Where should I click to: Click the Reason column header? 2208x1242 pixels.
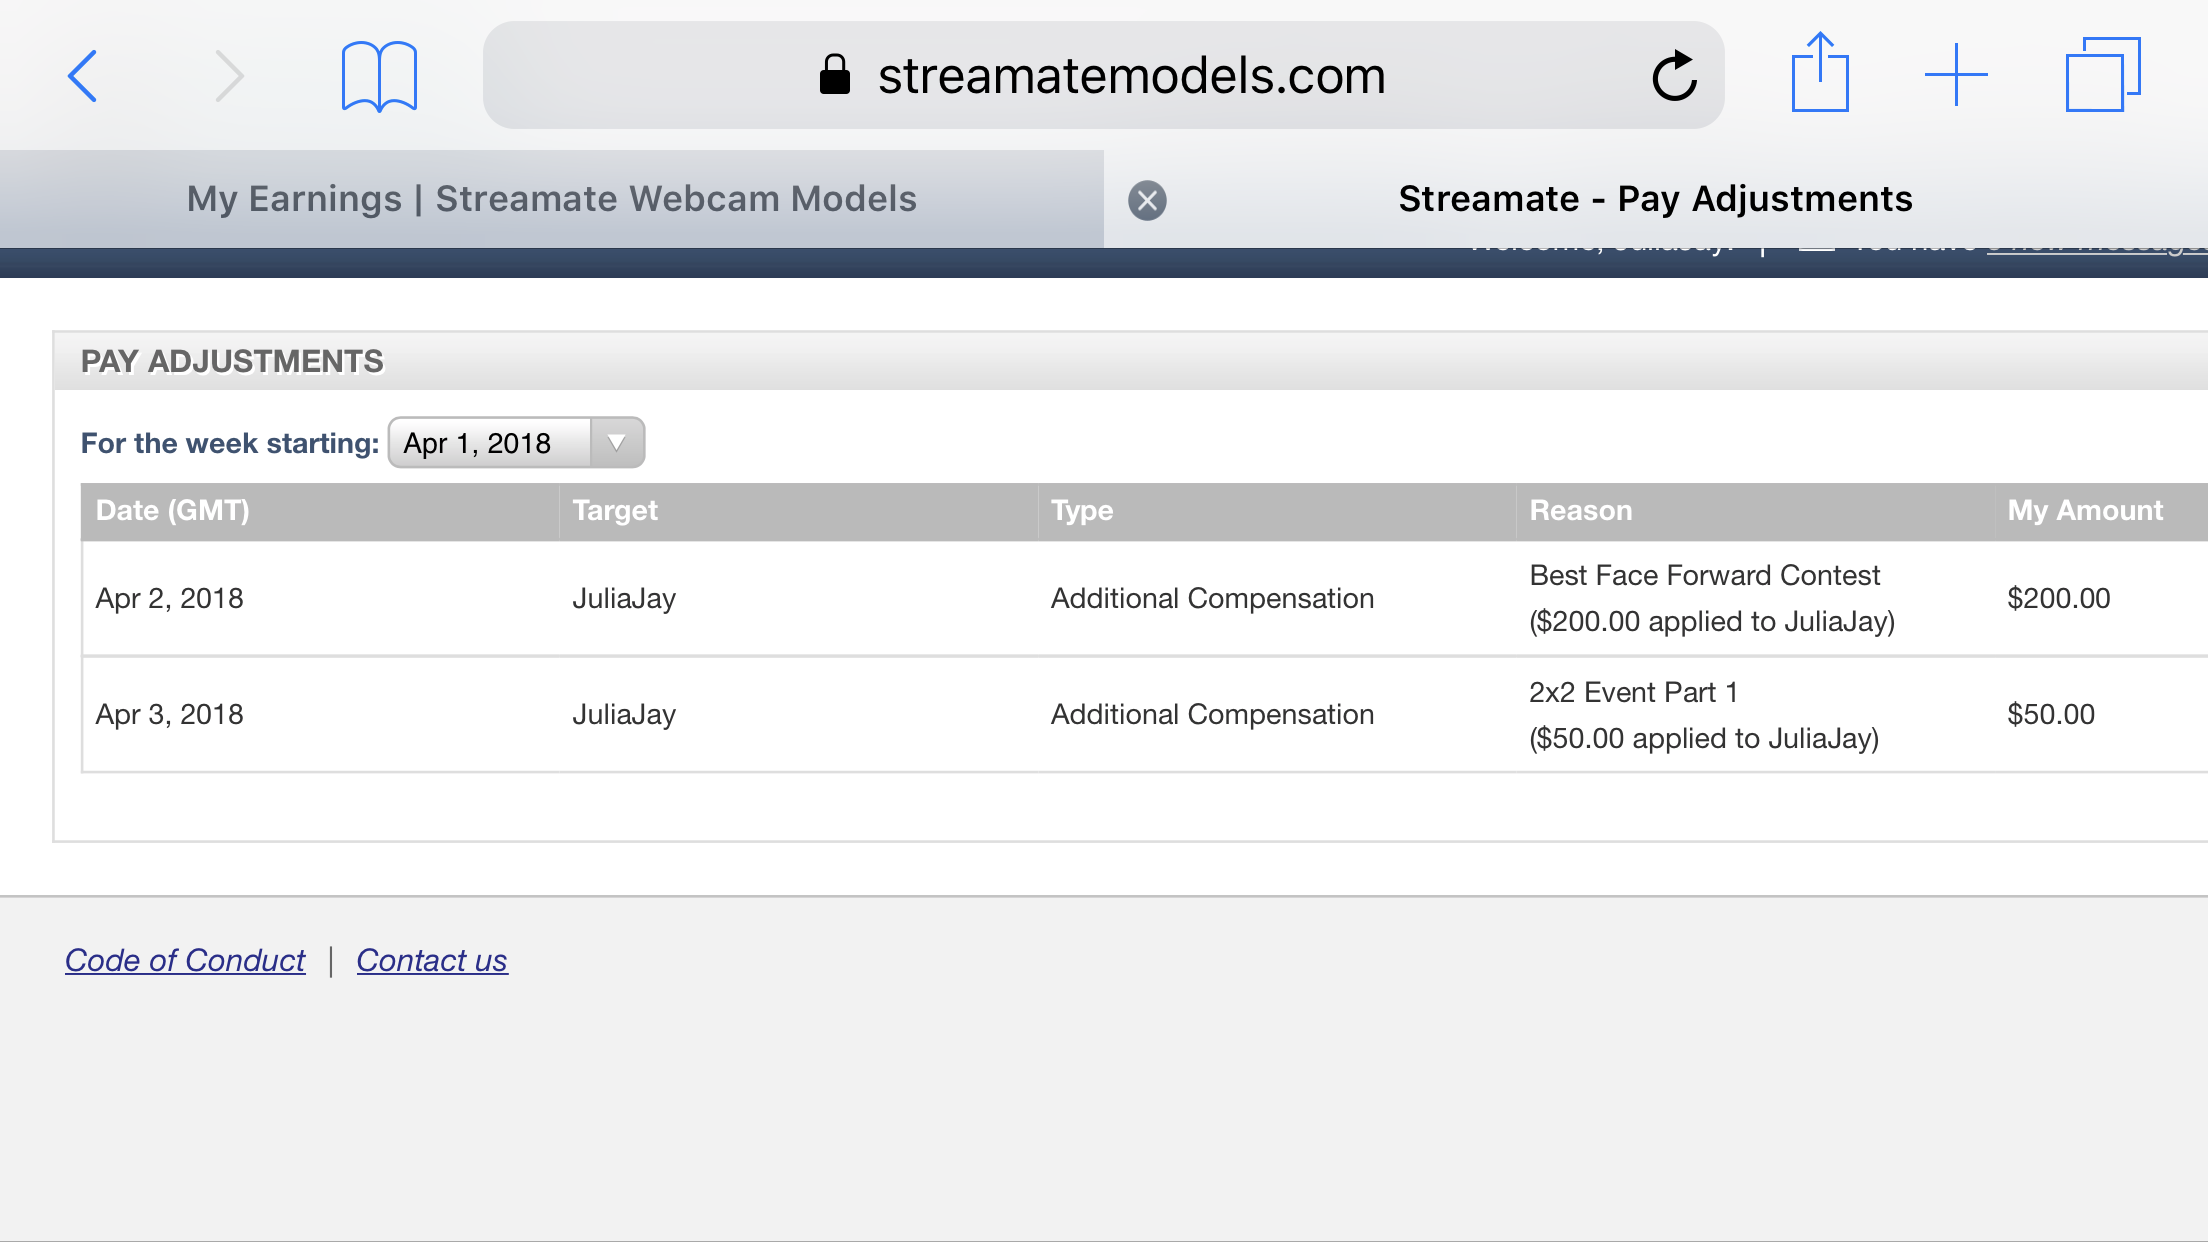point(1755,511)
